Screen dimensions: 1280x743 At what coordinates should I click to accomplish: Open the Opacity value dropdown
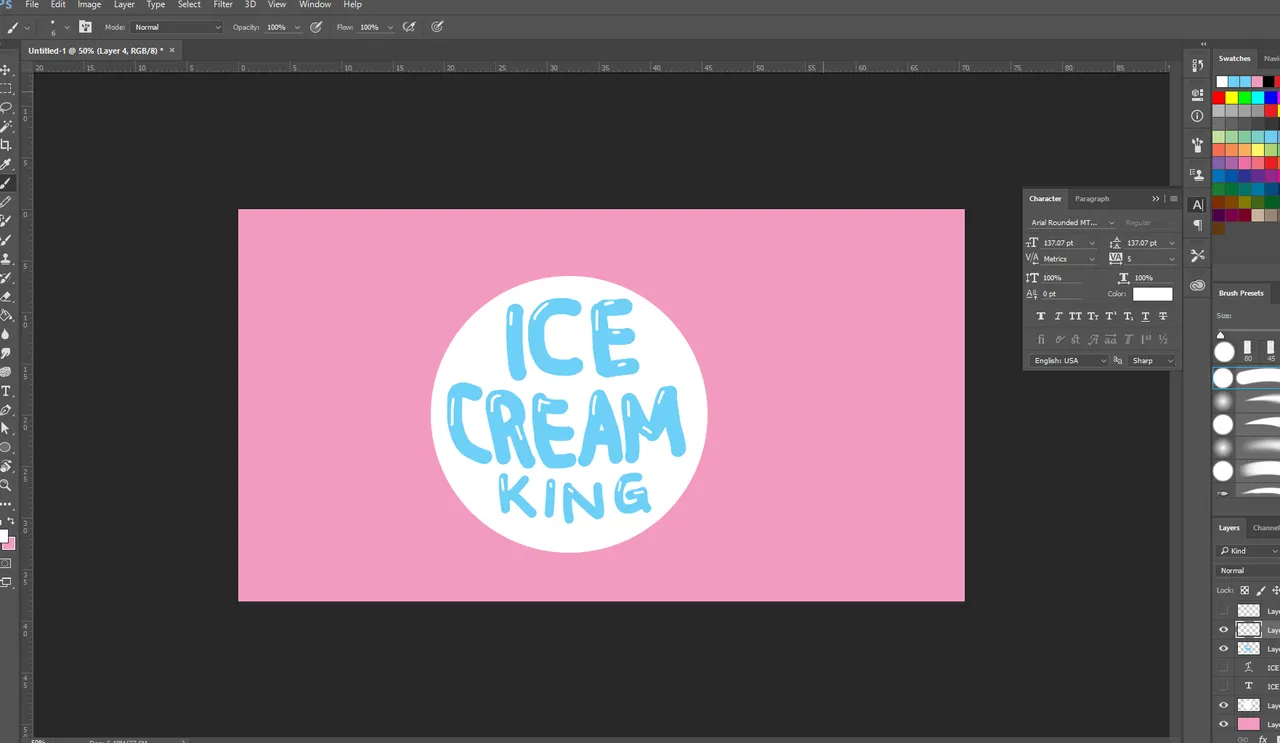297,27
